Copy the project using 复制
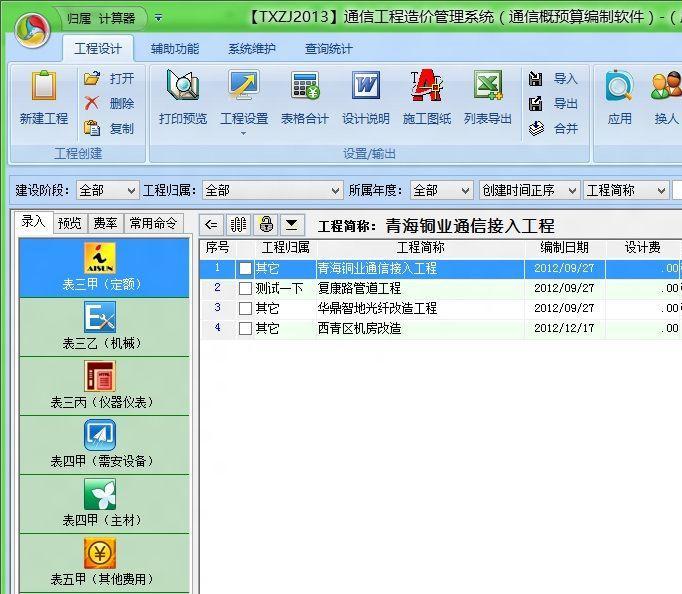 click(x=109, y=128)
